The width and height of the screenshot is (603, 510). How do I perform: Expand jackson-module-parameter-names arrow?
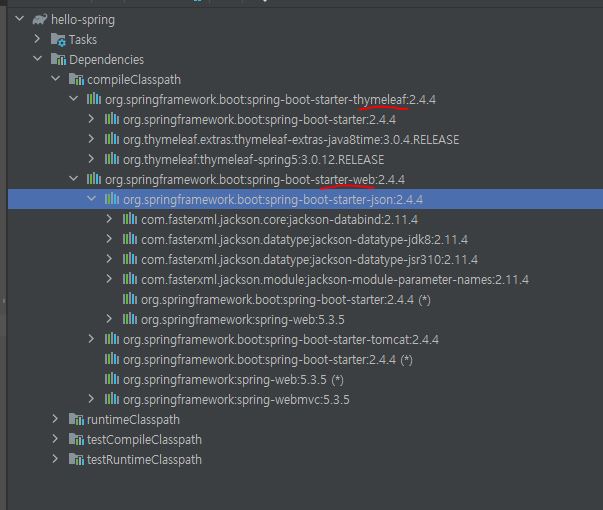coord(109,279)
